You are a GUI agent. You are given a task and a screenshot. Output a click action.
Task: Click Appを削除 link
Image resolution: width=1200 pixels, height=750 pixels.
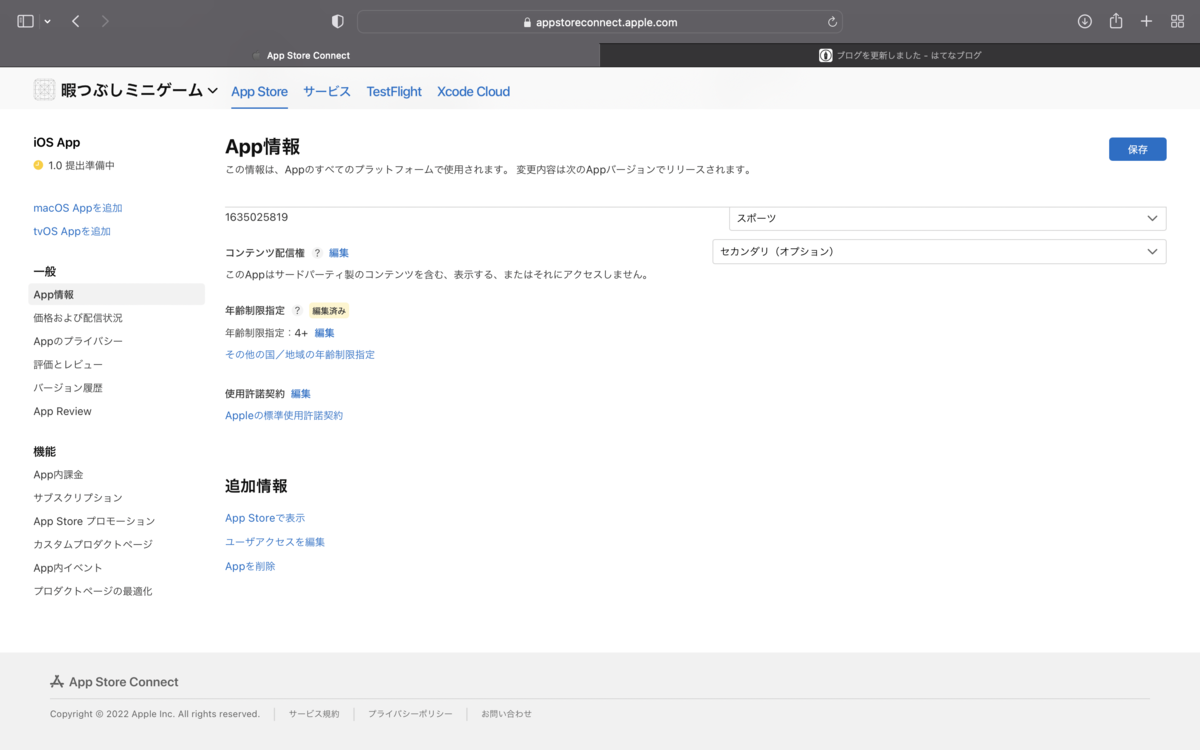(250, 566)
